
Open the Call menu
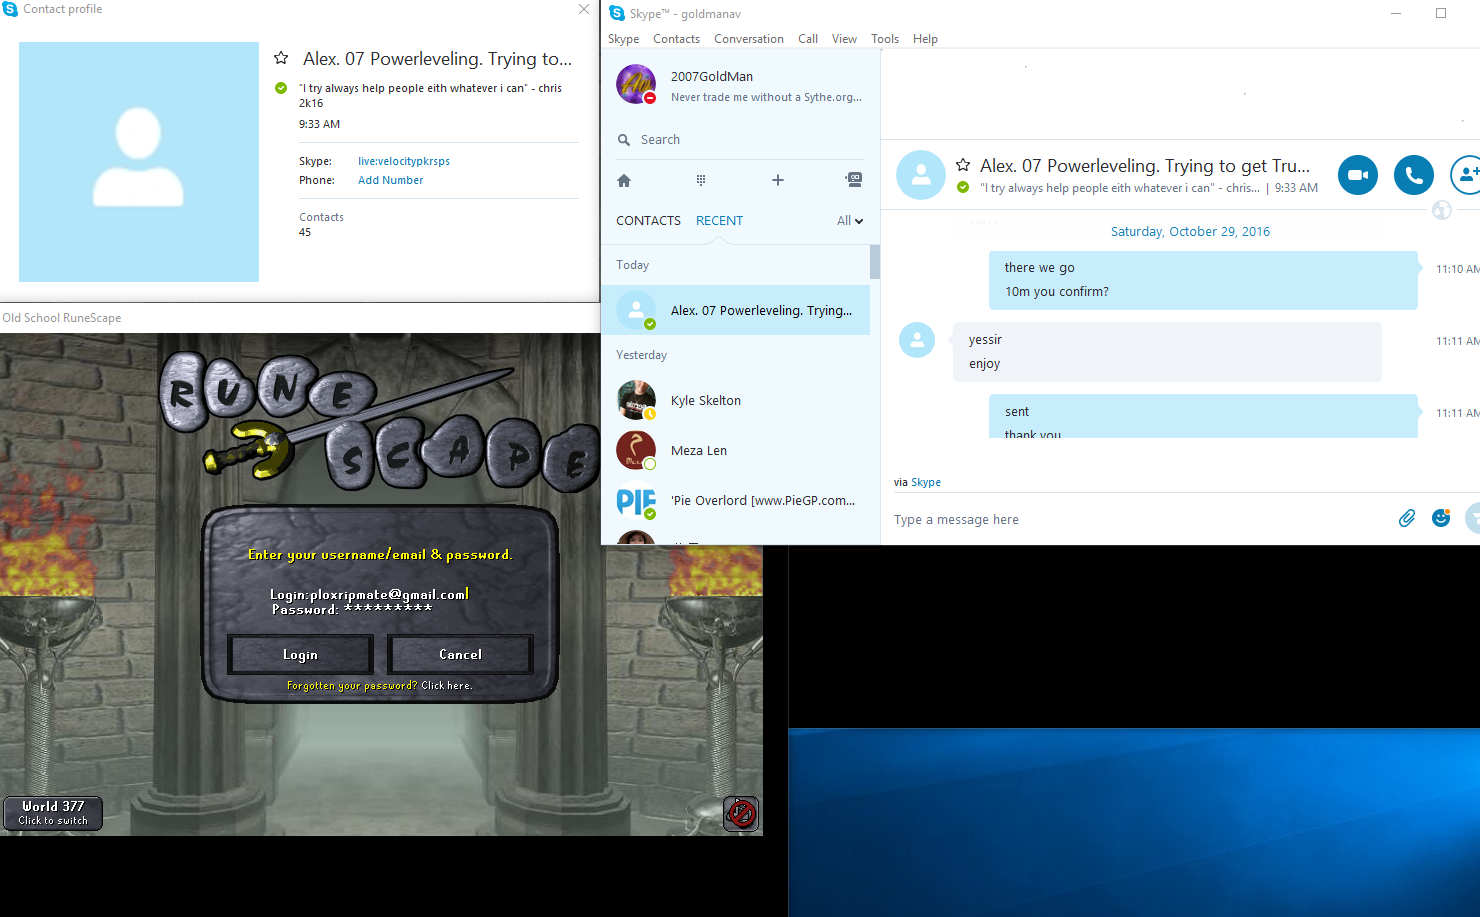coord(808,39)
